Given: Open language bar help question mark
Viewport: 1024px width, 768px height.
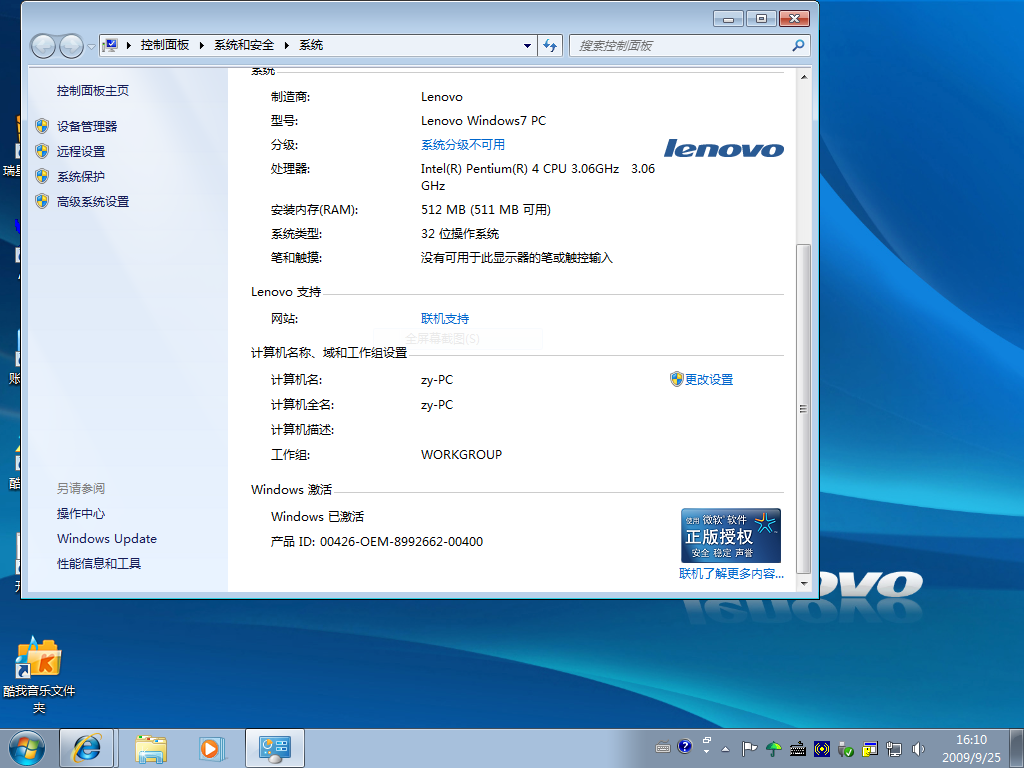Looking at the screenshot, I should click(x=684, y=746).
